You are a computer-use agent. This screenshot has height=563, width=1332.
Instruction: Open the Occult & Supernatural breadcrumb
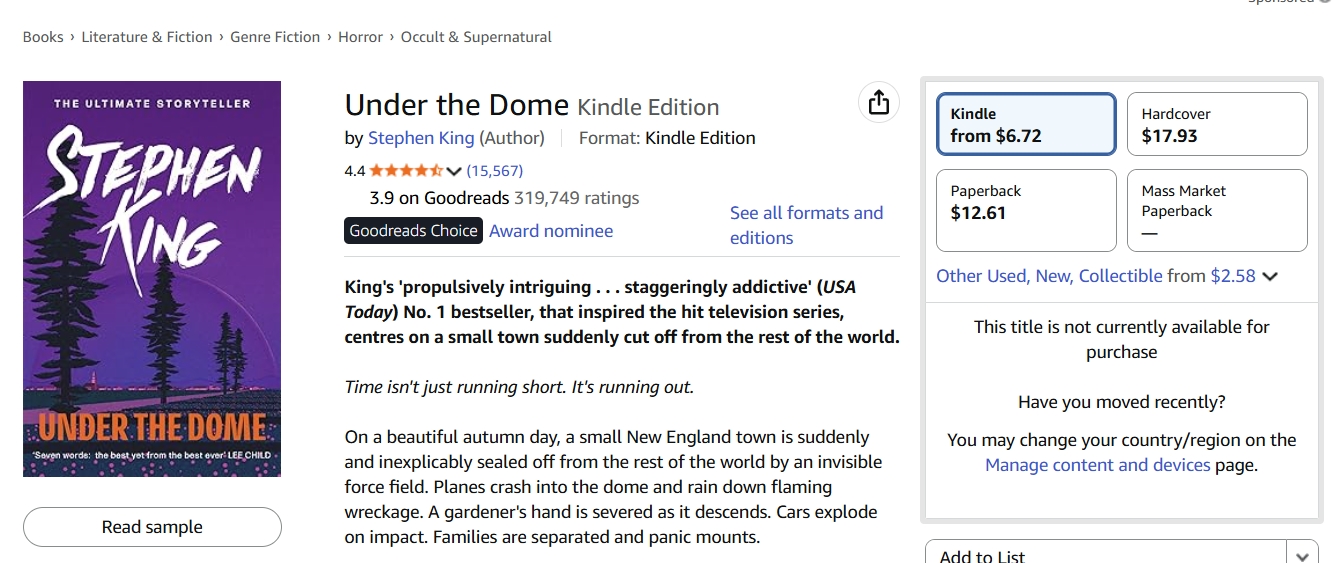click(x=476, y=37)
